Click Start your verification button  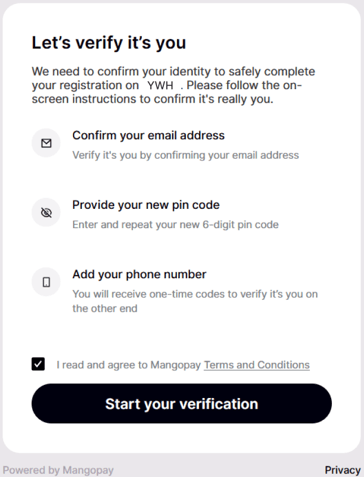182,403
